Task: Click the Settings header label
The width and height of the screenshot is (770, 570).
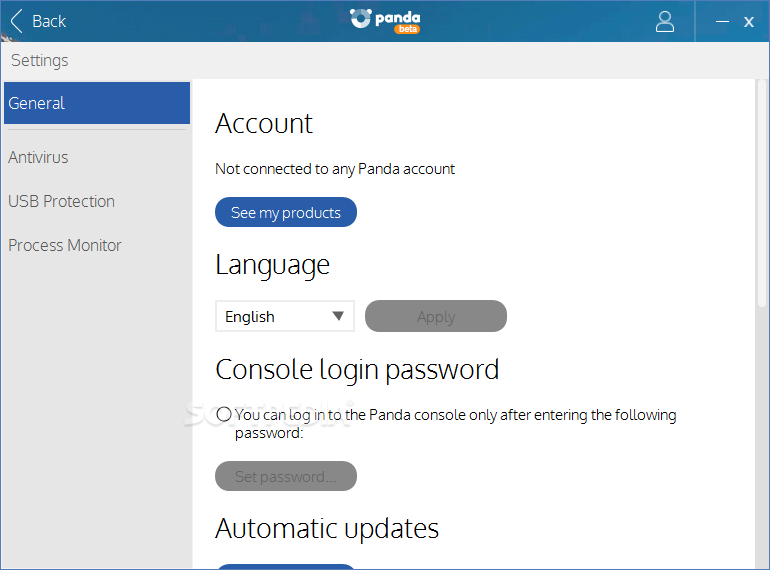Action: [x=40, y=60]
